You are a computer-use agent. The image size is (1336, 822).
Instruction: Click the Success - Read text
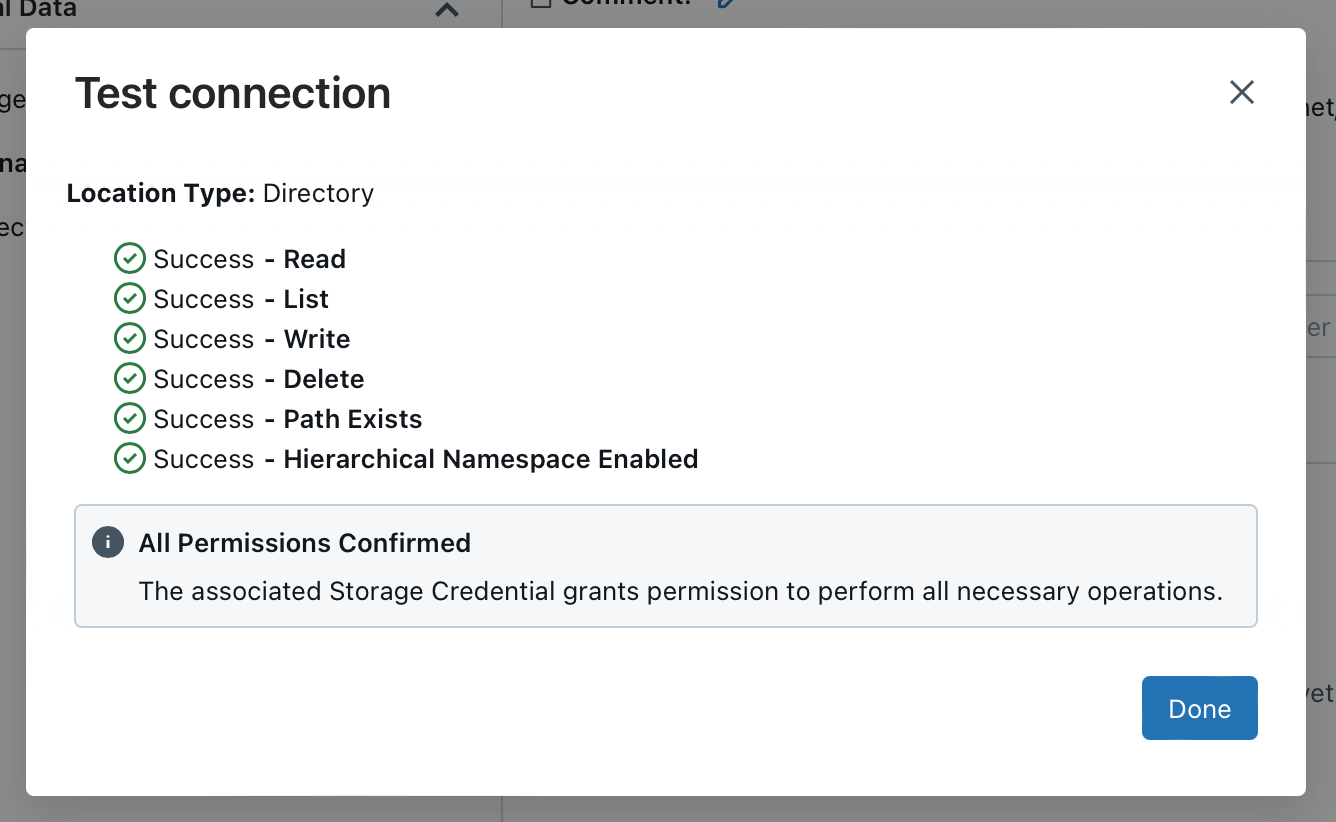coord(249,259)
